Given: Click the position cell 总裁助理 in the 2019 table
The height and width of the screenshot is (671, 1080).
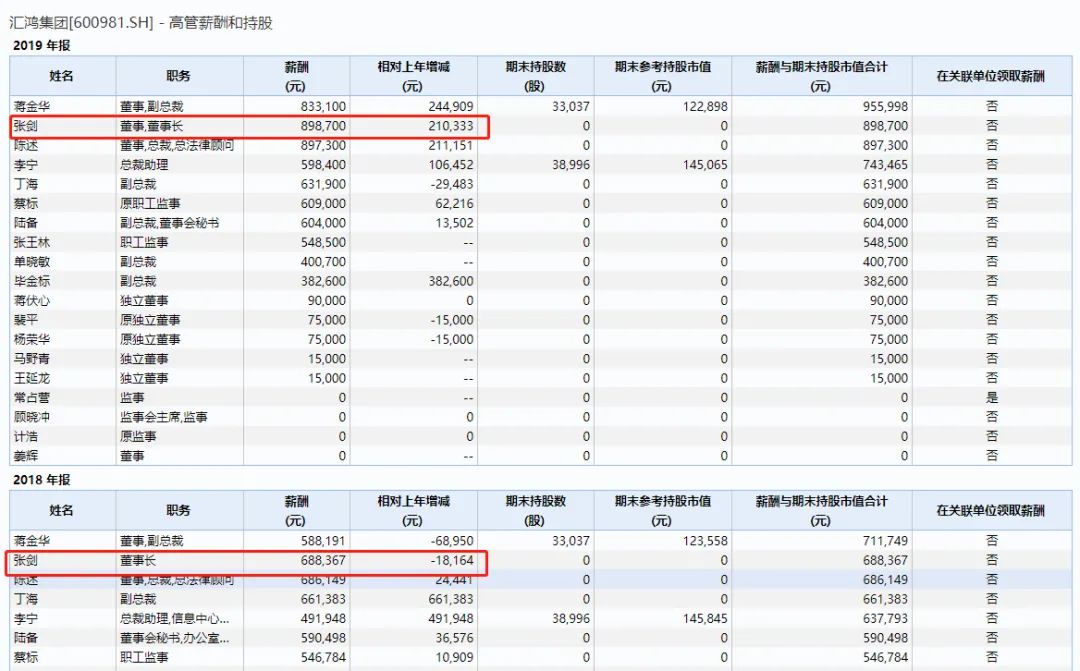Looking at the screenshot, I should coord(144,165).
